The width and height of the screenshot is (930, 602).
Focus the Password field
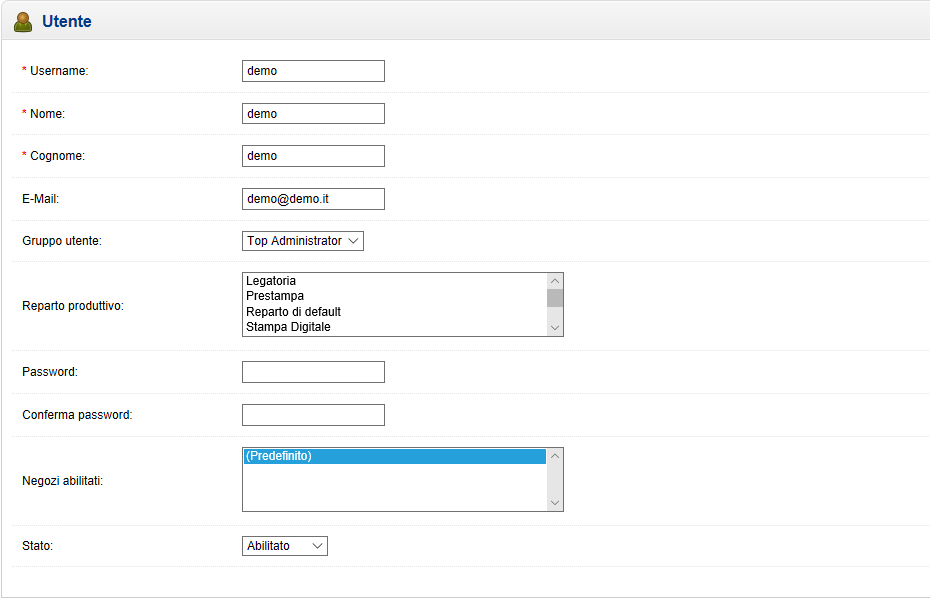pyautogui.click(x=313, y=372)
